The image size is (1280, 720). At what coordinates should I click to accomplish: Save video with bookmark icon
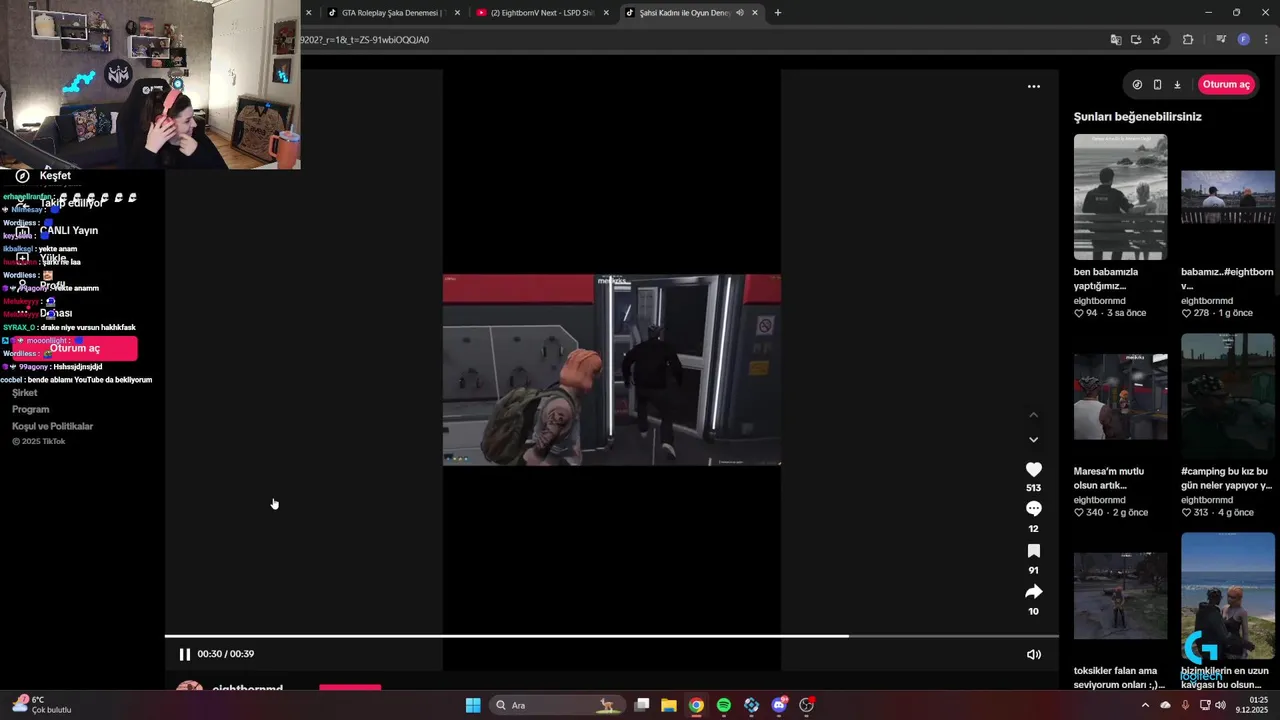tap(1033, 551)
